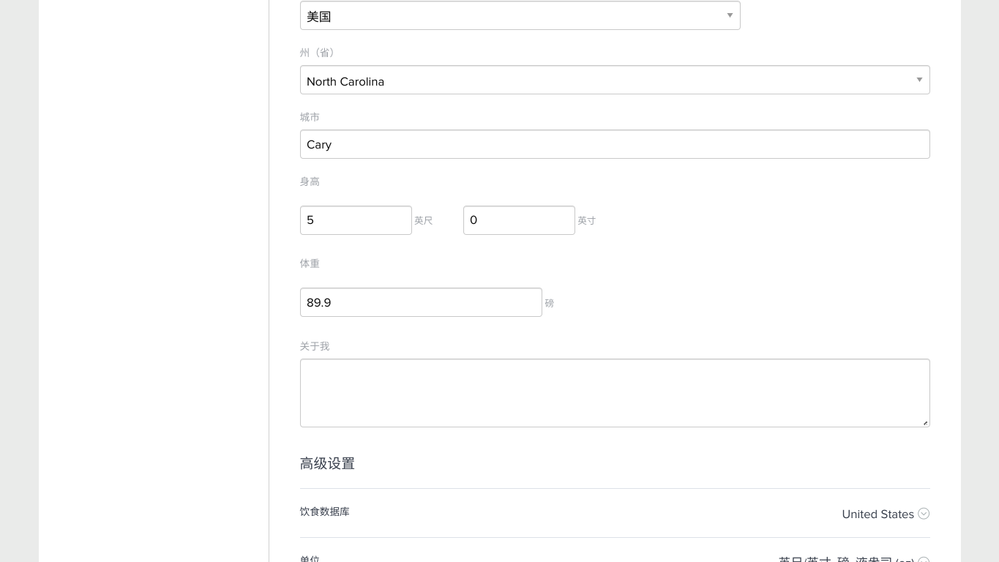Image resolution: width=999 pixels, height=562 pixels.
Task: Click the 磅 unit label beside weight
Action: coord(549,303)
